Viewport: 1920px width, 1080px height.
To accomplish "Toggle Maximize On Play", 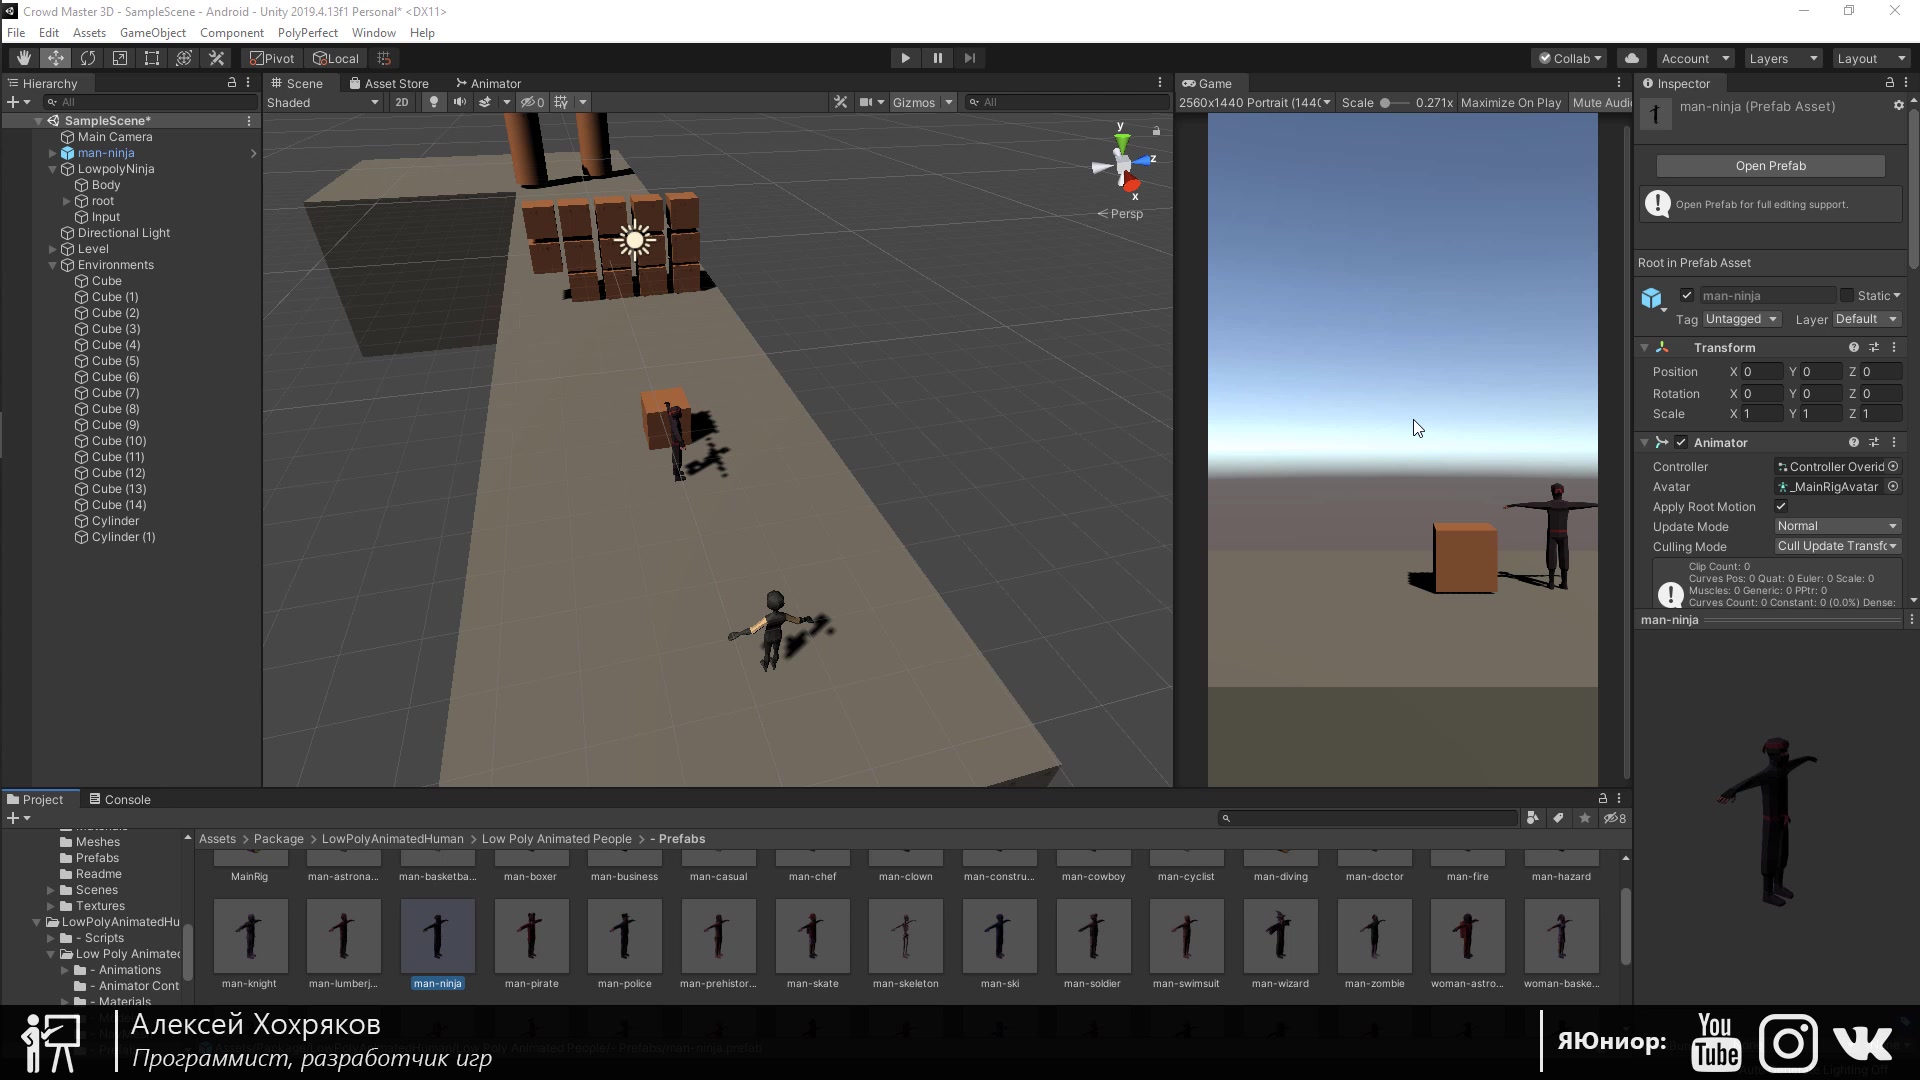I will 1510,102.
